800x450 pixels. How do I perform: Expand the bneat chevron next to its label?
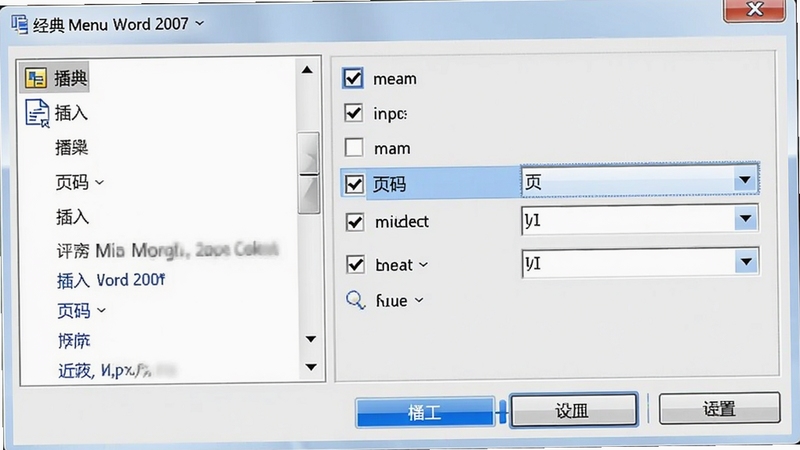pyautogui.click(x=423, y=265)
